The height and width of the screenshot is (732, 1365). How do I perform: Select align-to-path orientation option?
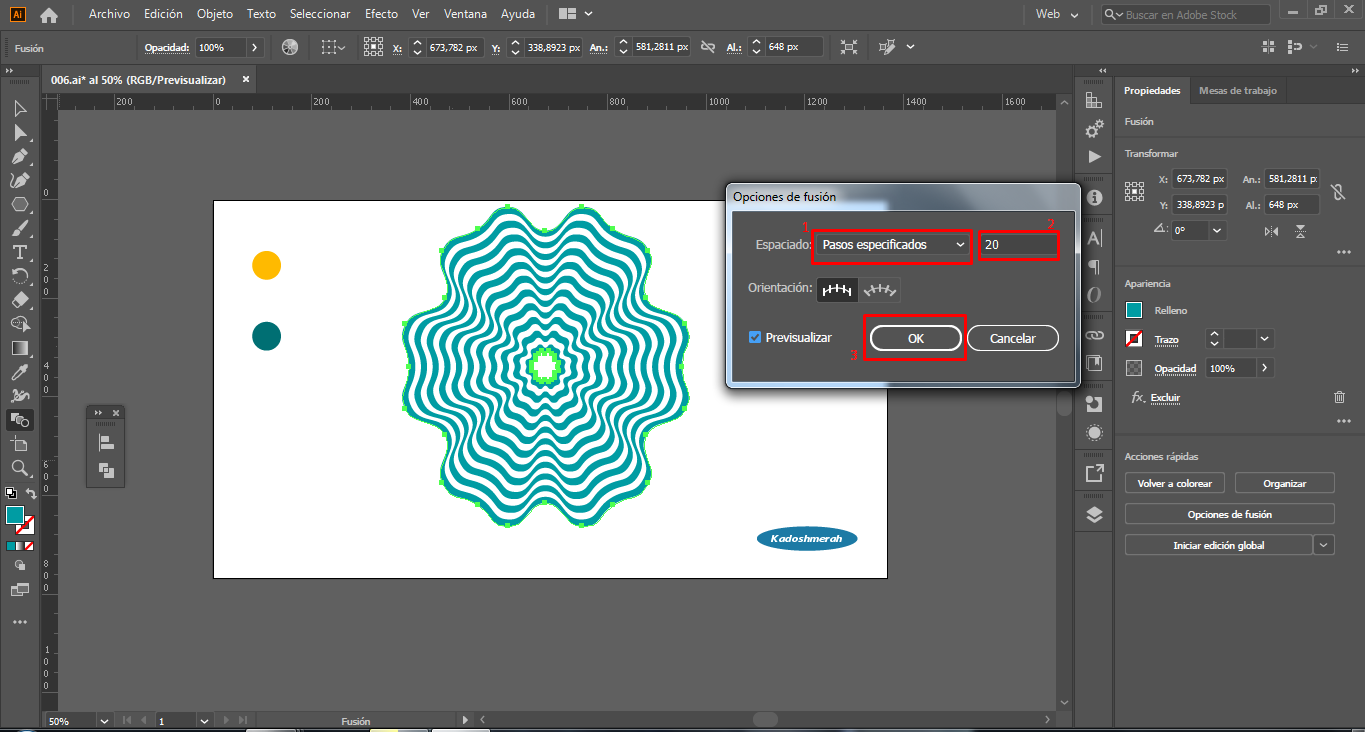tap(880, 289)
